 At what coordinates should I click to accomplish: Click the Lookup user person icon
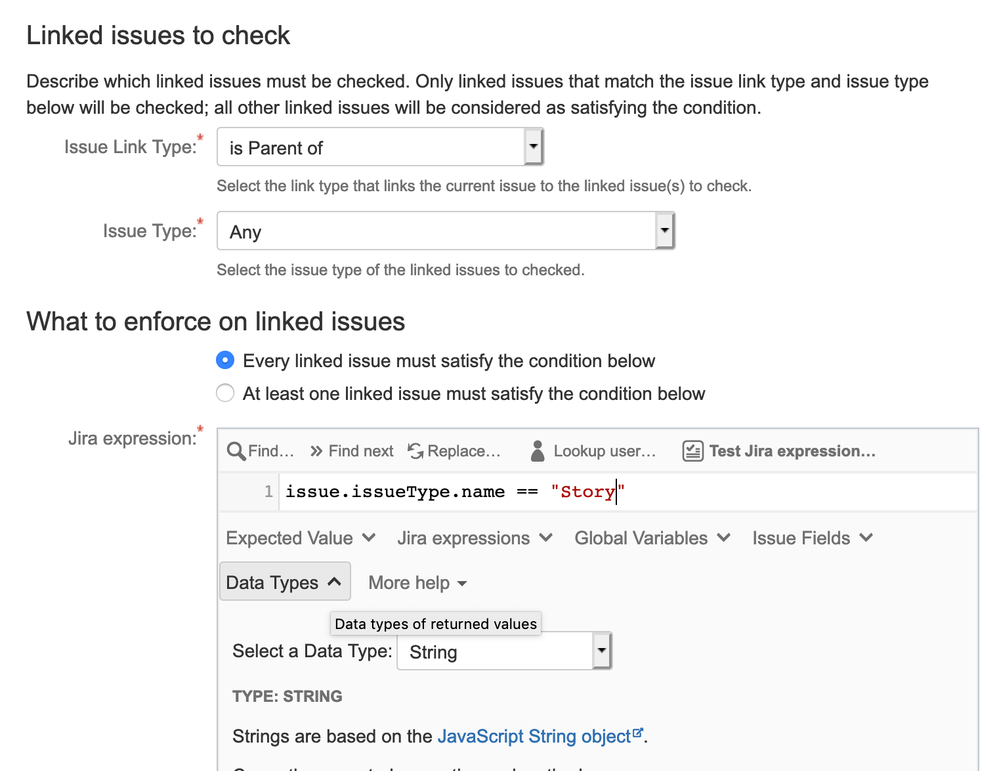pos(538,451)
